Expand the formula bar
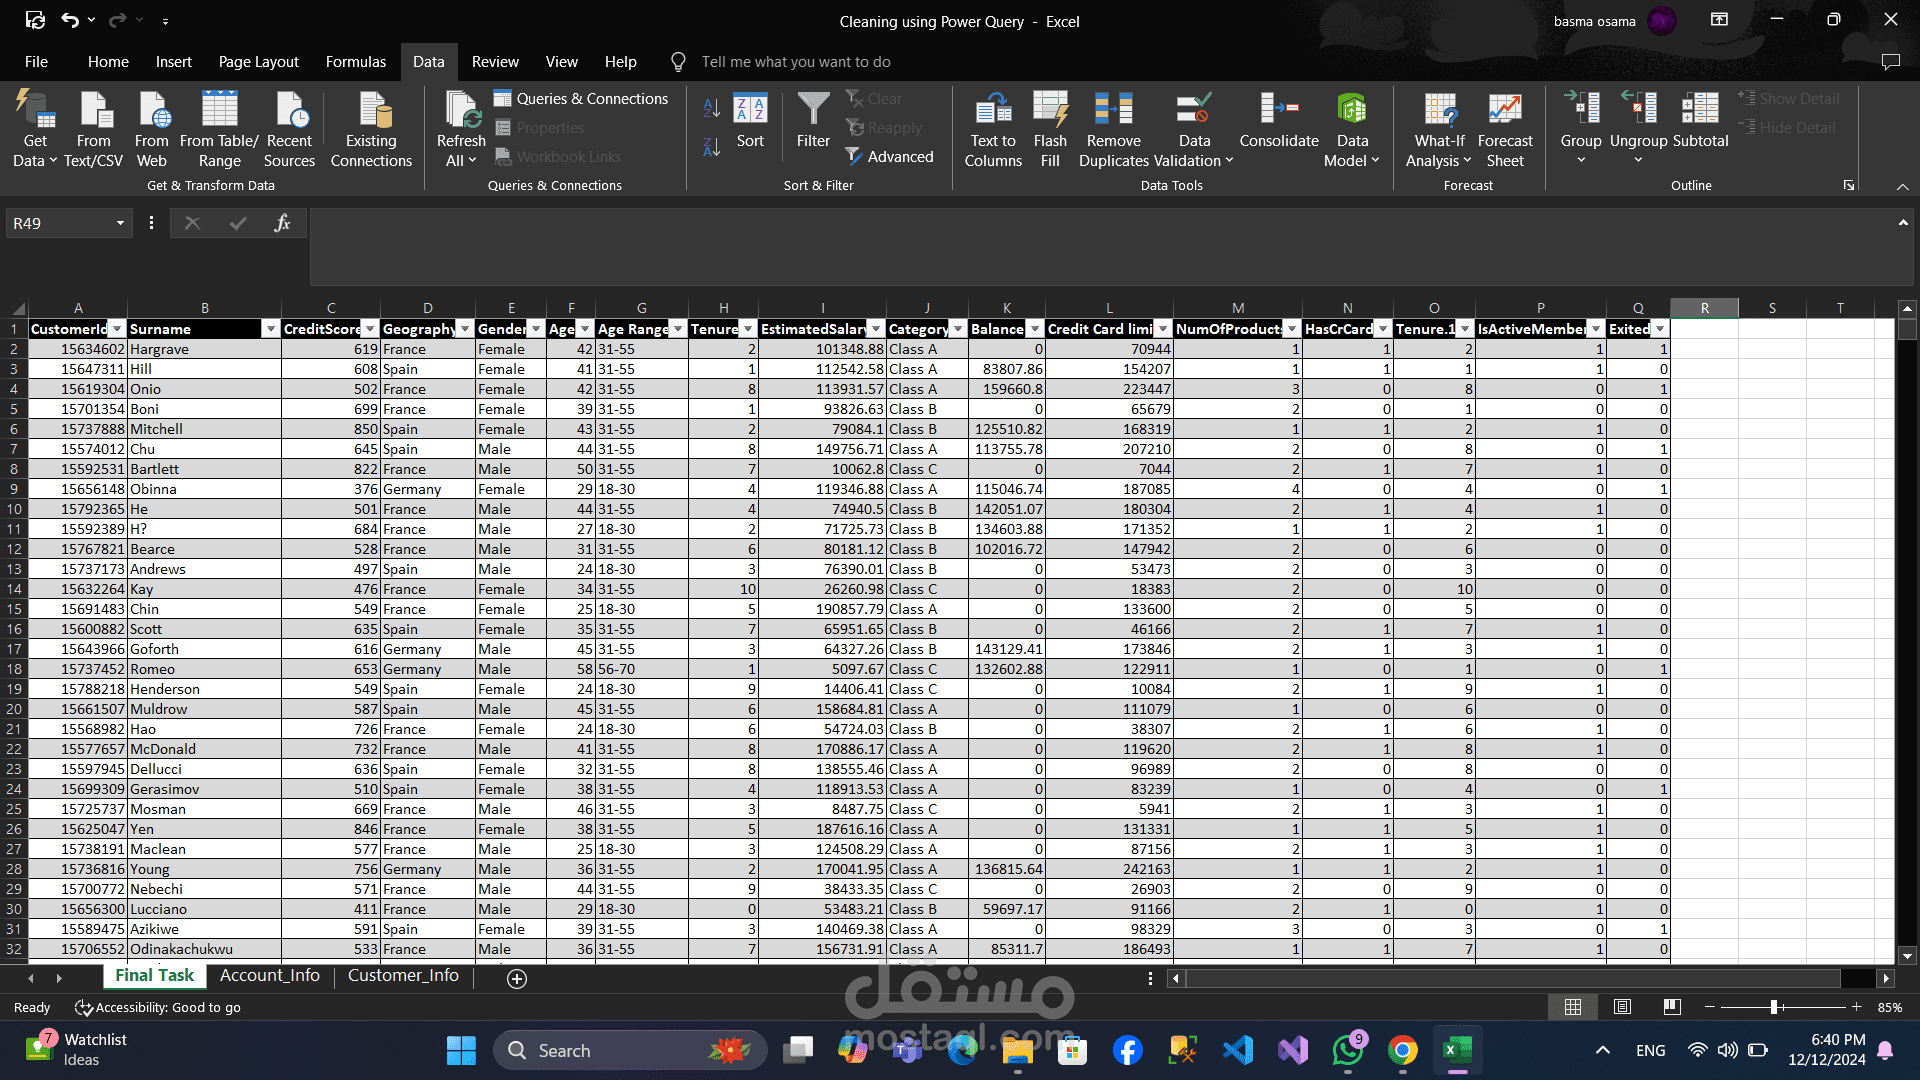1920x1080 pixels. (1903, 222)
